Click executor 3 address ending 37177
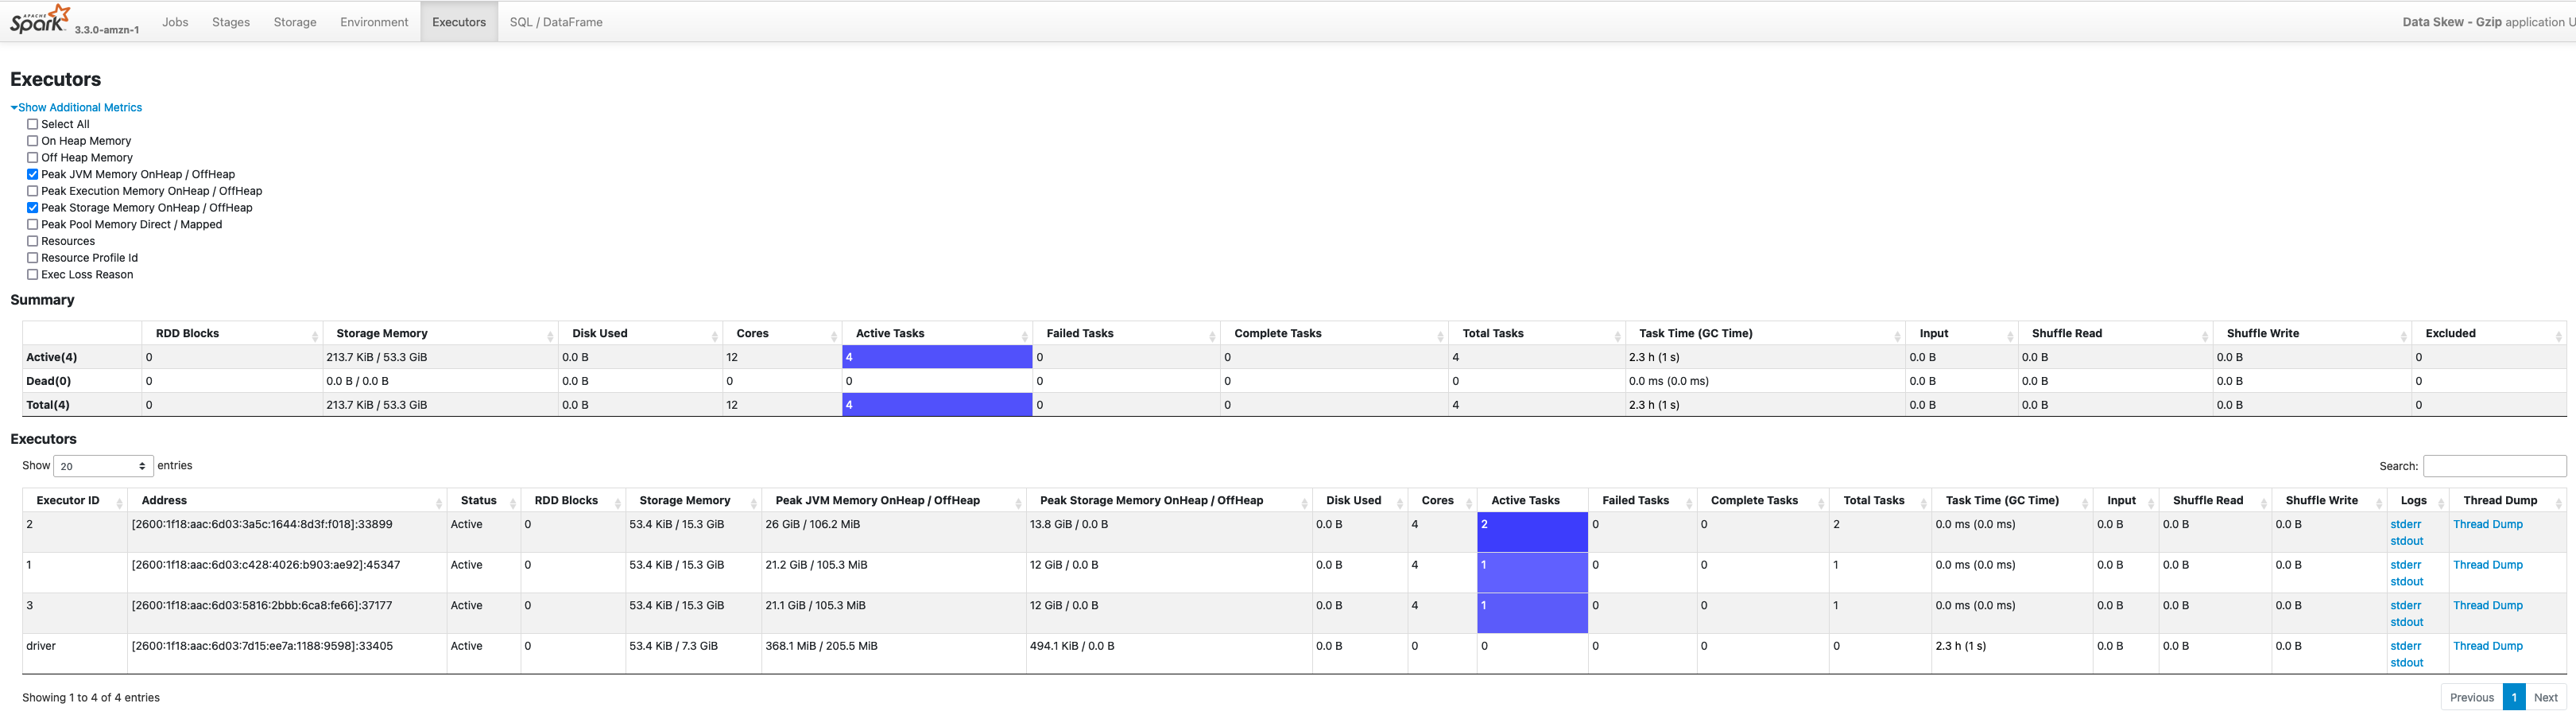The width and height of the screenshot is (2576, 715). tap(262, 606)
